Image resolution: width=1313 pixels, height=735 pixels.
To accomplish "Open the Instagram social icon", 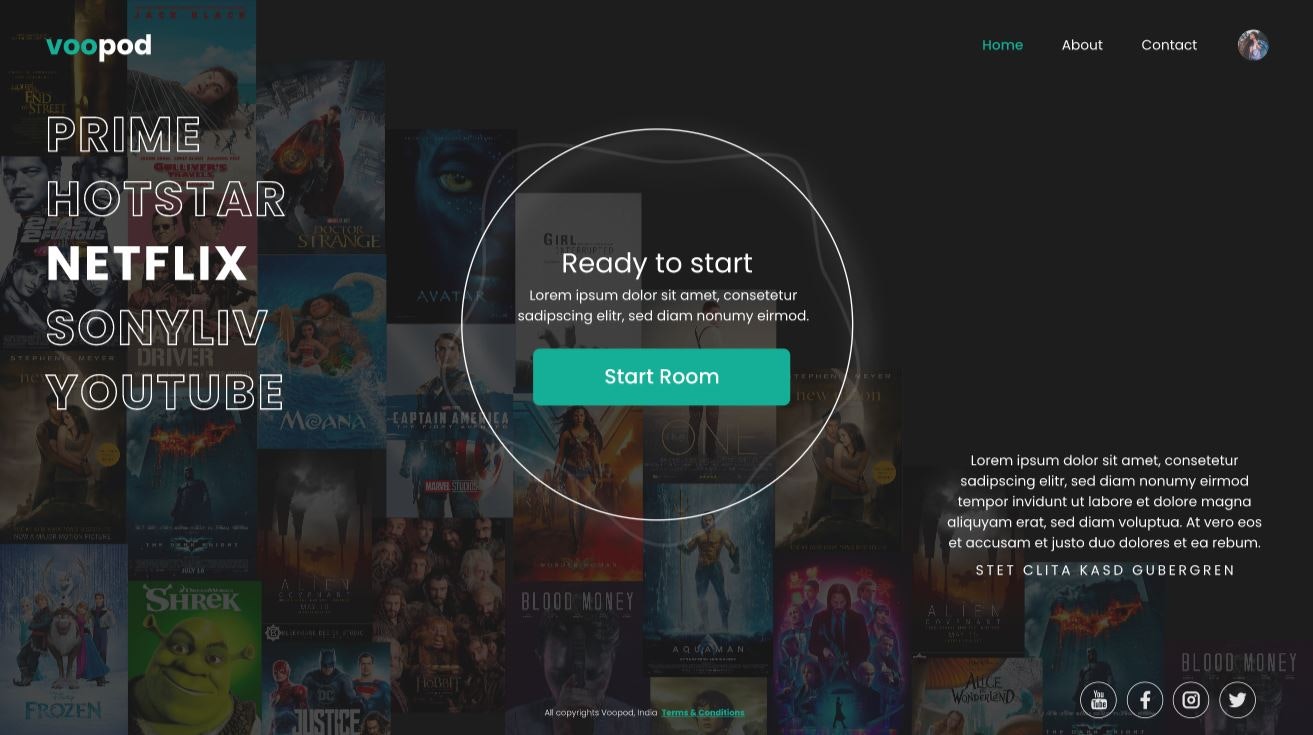I will [x=1191, y=700].
